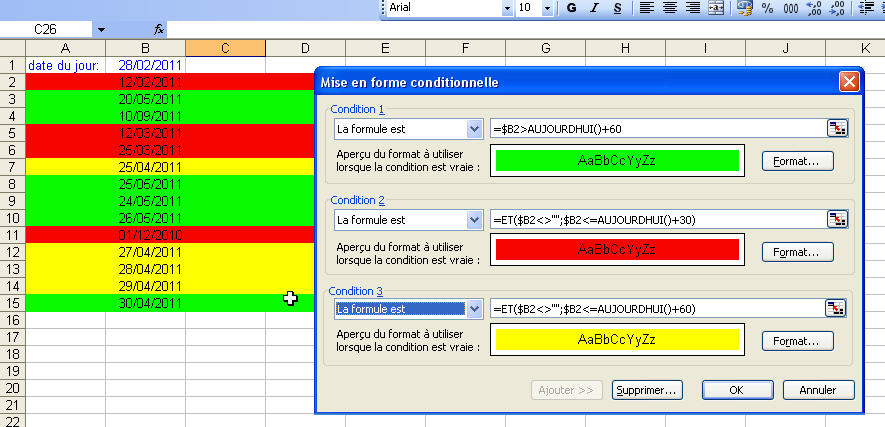Click the formula bar input area

[525, 29]
